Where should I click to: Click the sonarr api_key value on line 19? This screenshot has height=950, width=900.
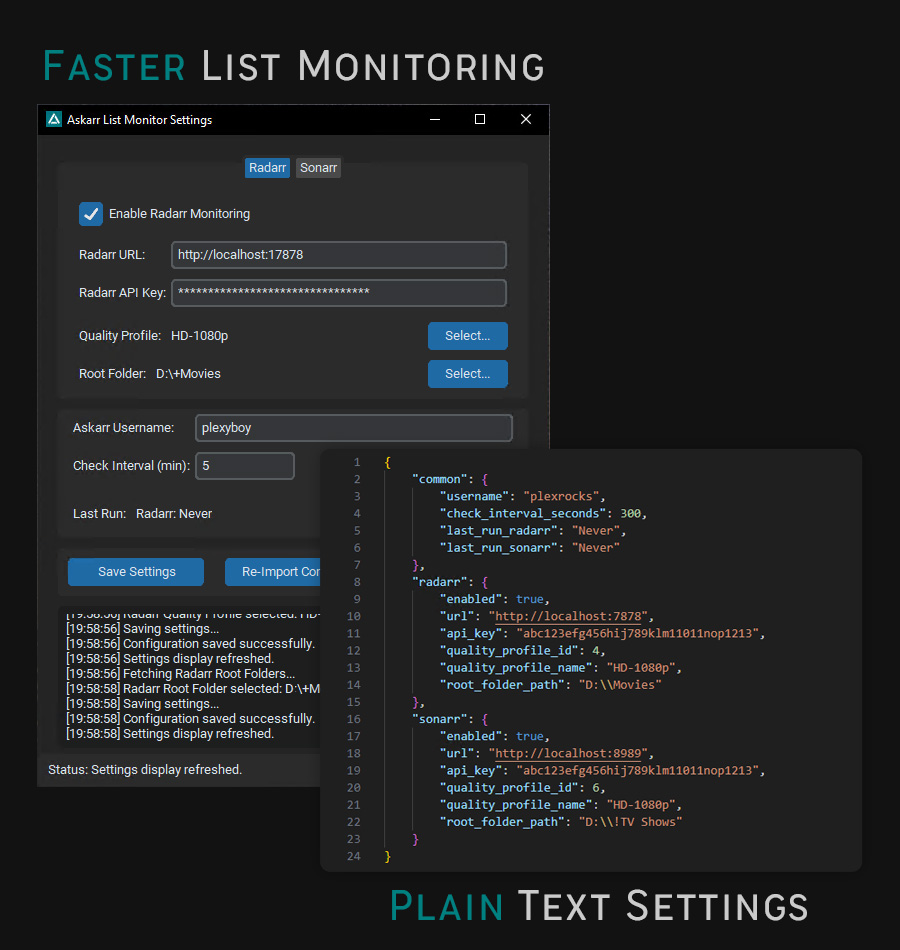point(638,770)
